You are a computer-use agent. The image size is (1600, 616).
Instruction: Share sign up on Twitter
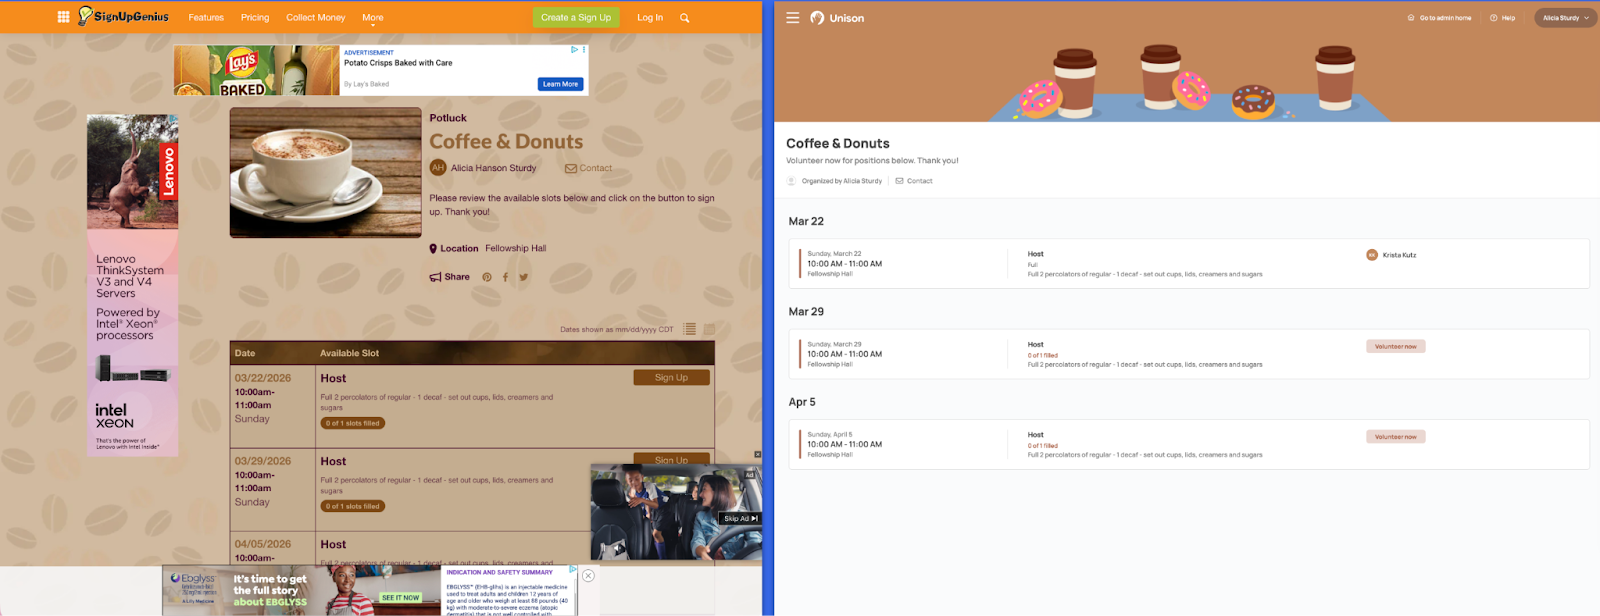coord(523,277)
